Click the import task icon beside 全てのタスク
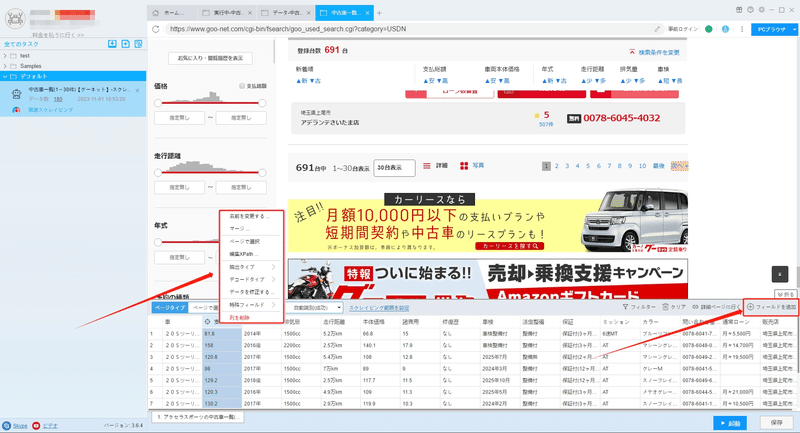The image size is (800, 433). [x=112, y=44]
